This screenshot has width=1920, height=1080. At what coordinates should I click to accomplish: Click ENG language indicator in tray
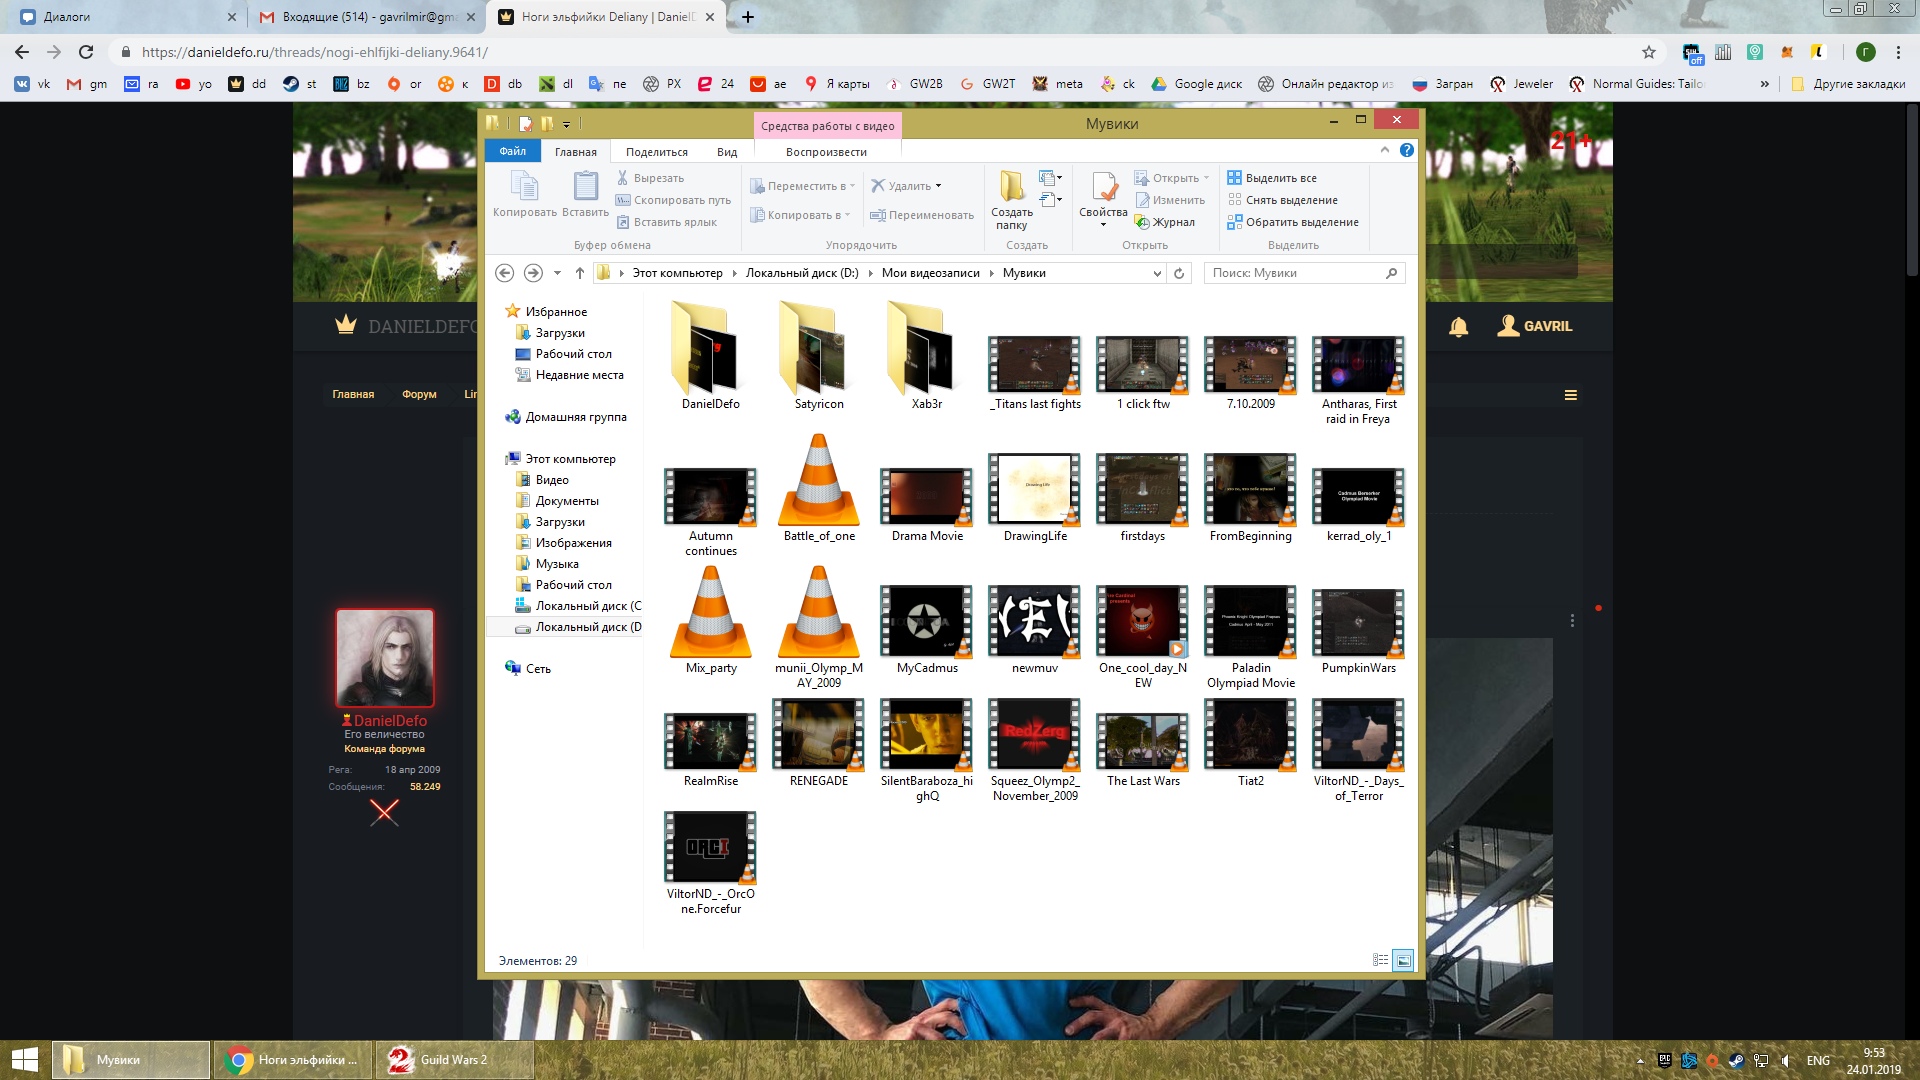pyautogui.click(x=1818, y=1060)
